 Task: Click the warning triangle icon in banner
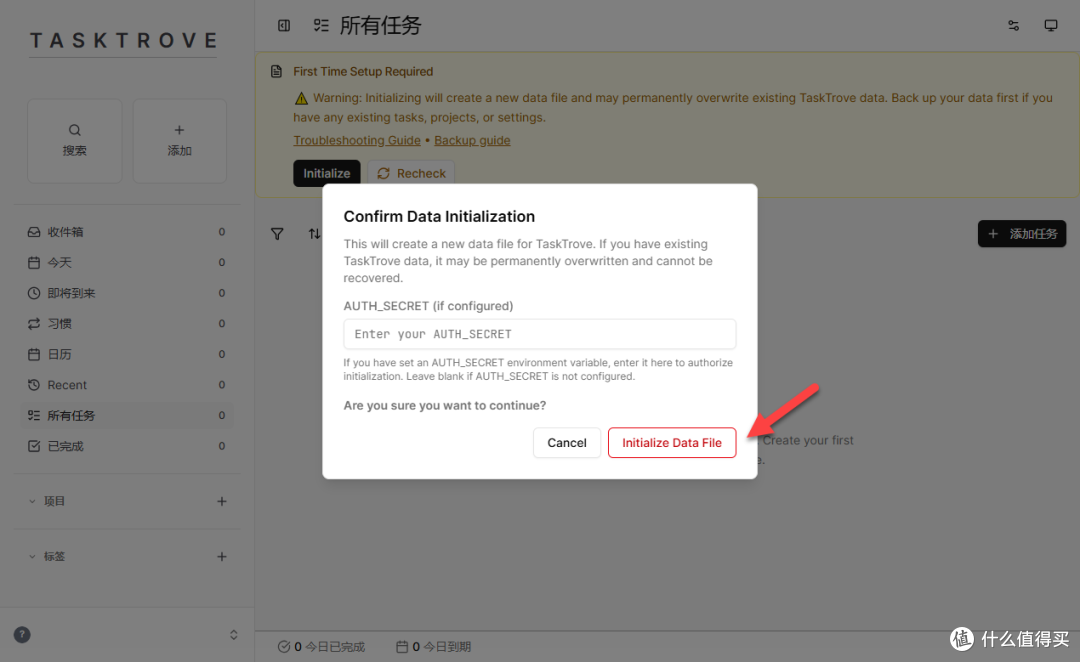click(301, 98)
